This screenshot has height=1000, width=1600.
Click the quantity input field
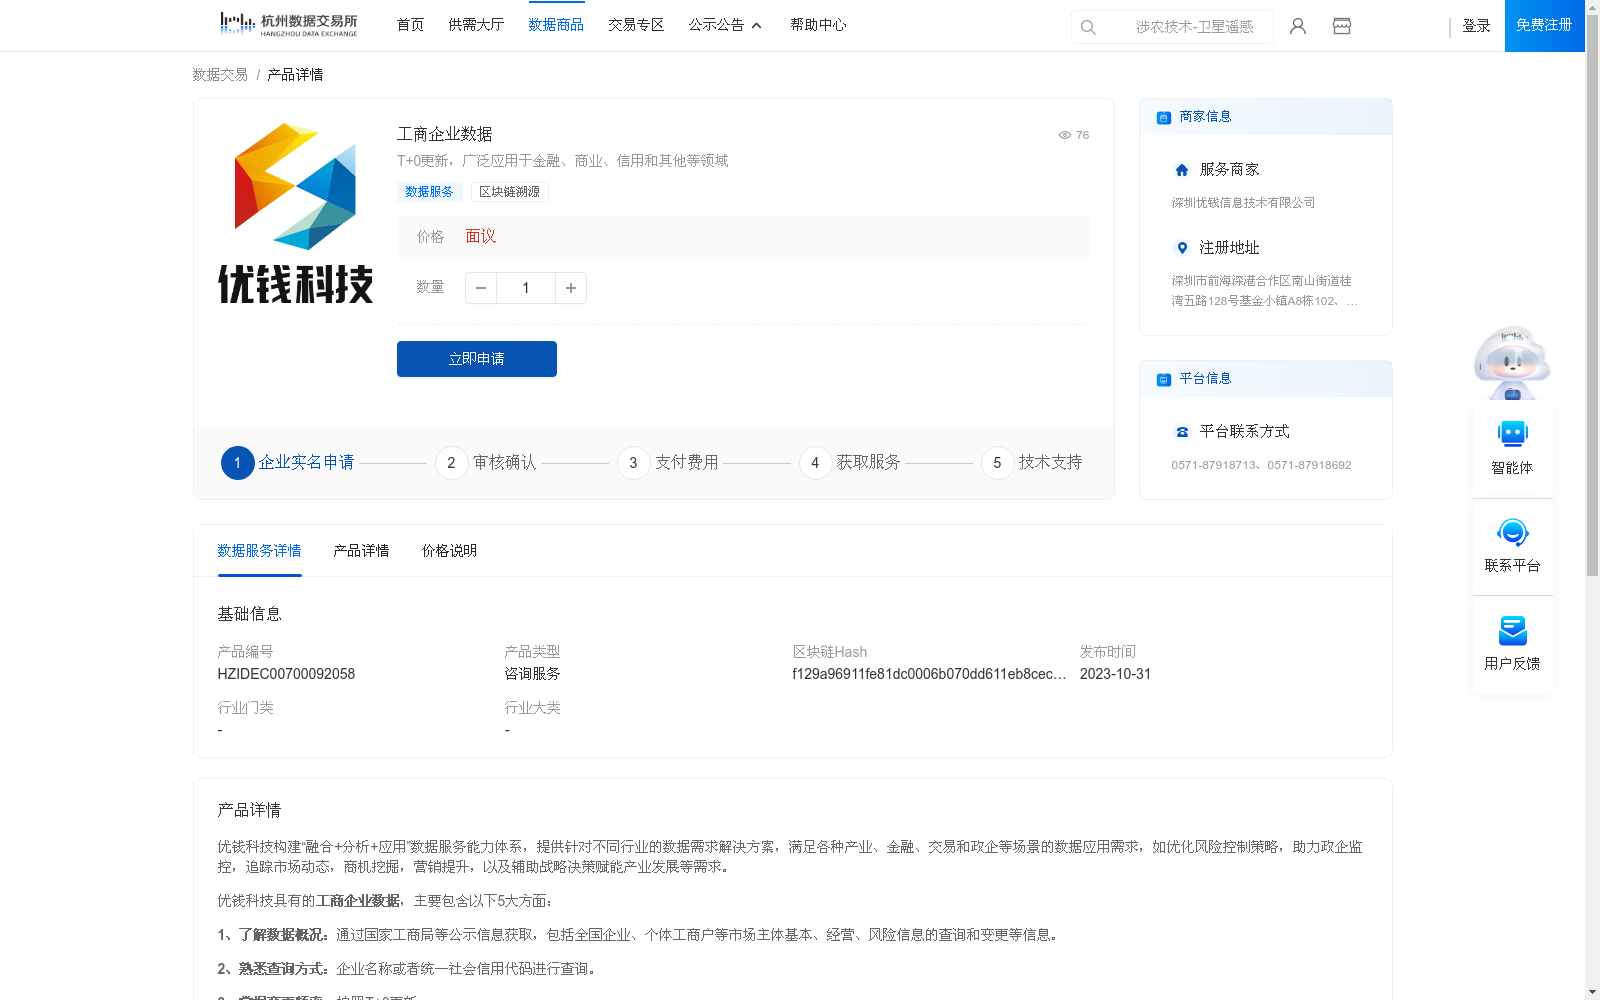pos(526,288)
